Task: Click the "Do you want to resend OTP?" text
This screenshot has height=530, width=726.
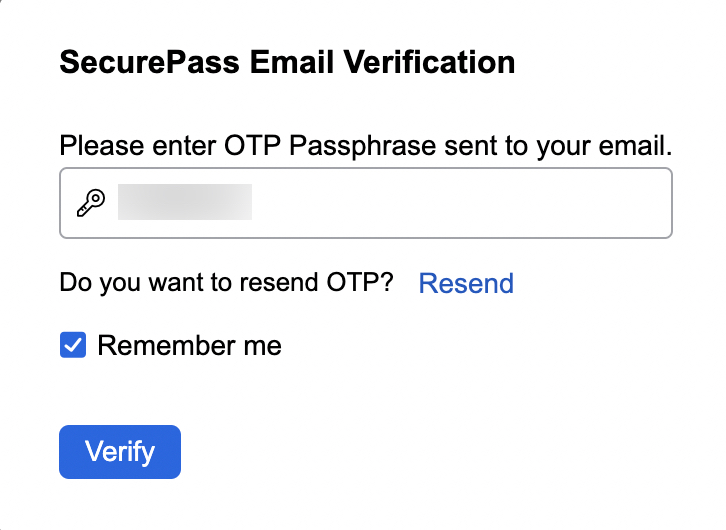Action: [x=227, y=283]
